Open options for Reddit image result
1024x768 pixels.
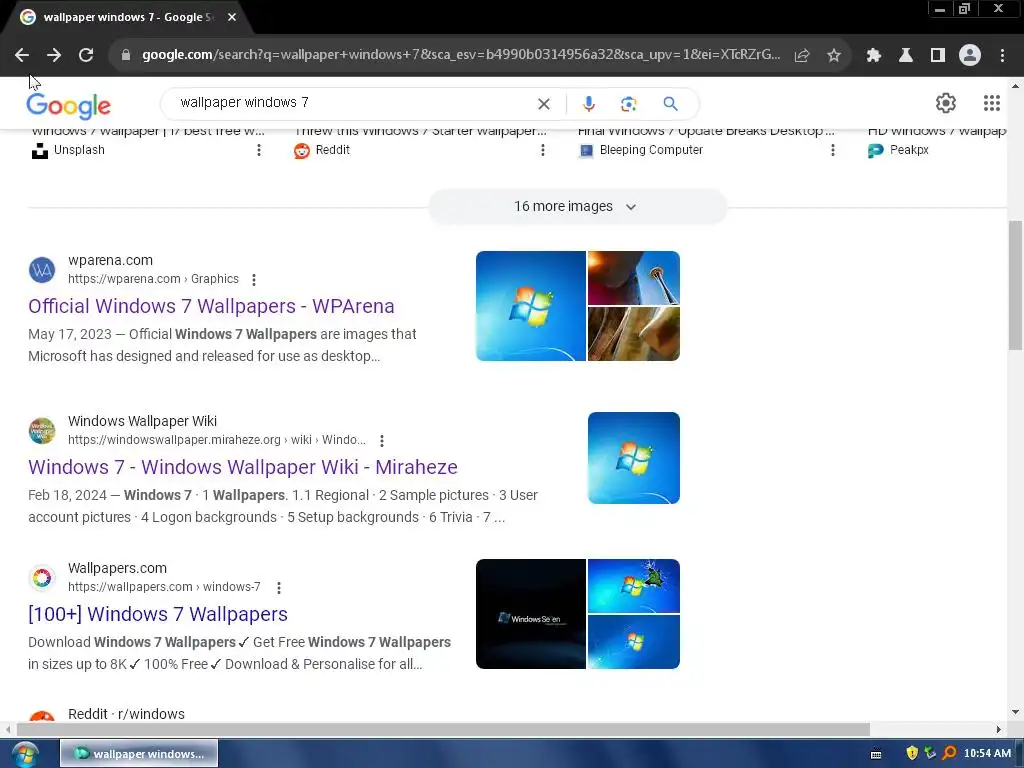click(543, 150)
